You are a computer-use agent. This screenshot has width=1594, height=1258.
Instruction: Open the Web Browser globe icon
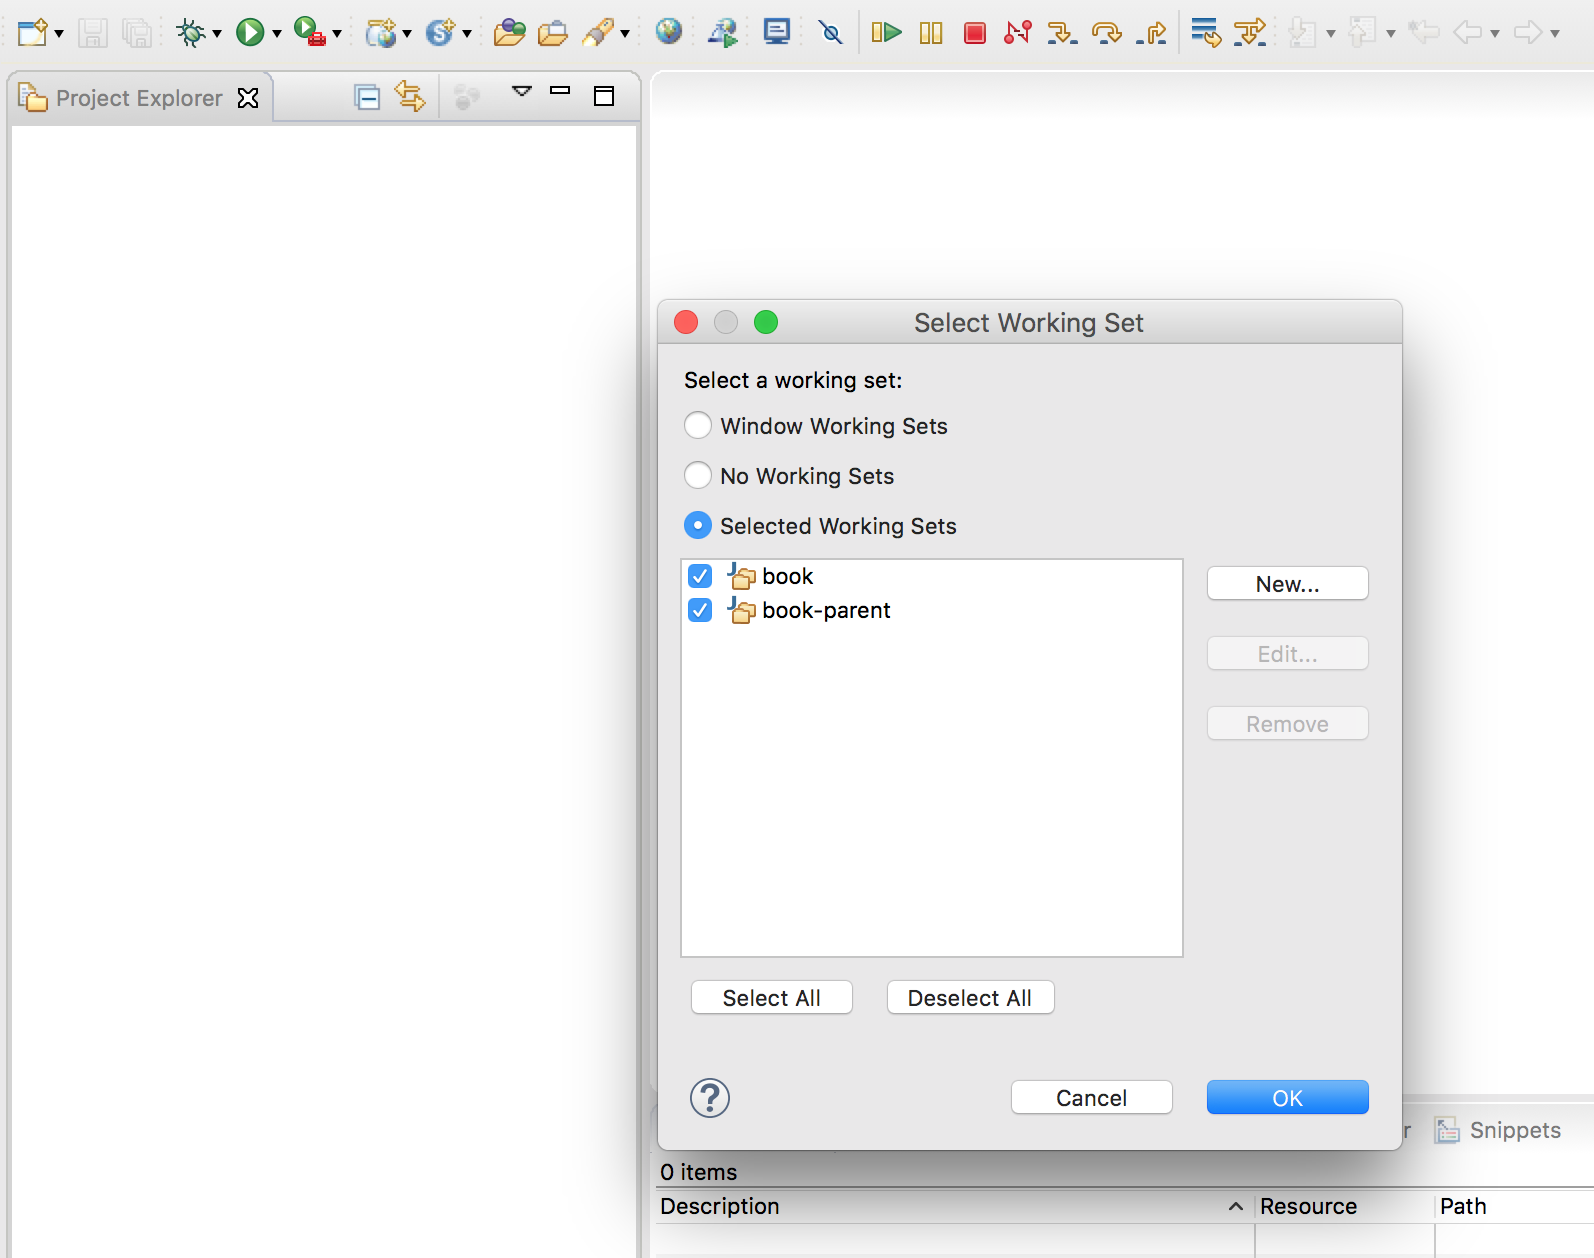[x=669, y=32]
